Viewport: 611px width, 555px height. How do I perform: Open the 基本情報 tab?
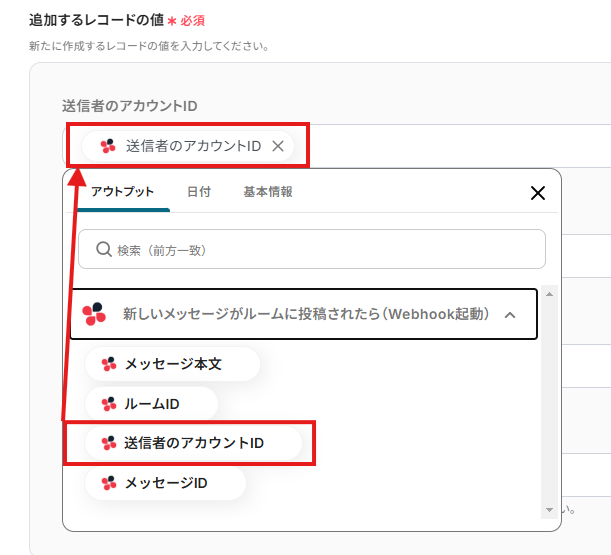point(268,192)
